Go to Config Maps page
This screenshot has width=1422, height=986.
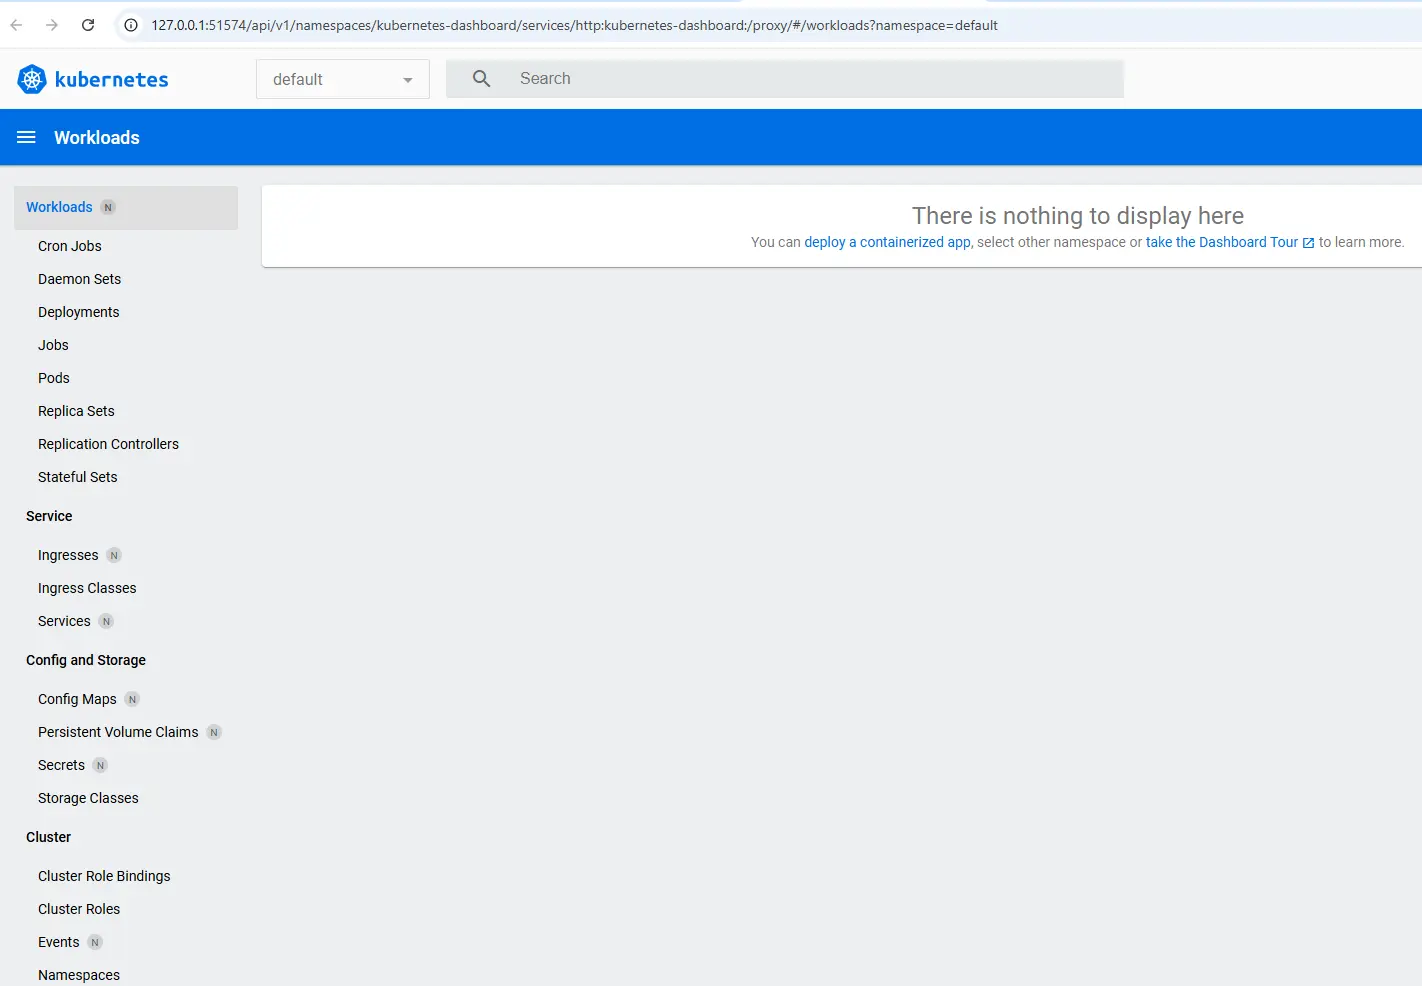[x=77, y=699]
